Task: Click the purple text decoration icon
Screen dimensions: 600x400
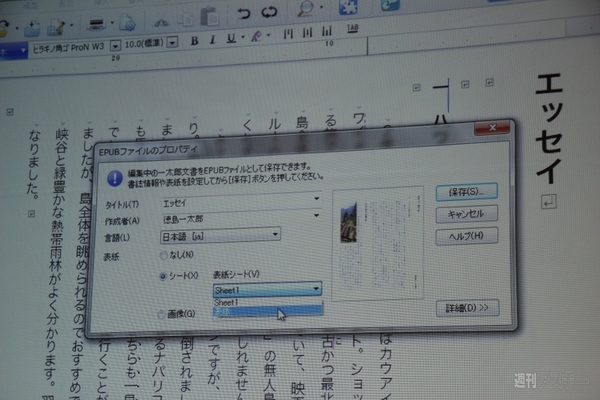Action: (256, 36)
